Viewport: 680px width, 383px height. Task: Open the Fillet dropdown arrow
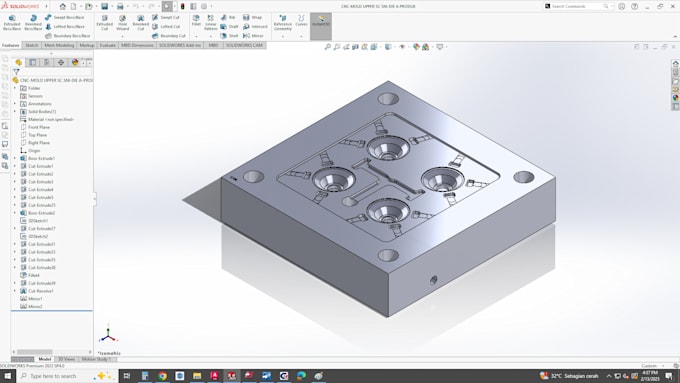pyautogui.click(x=196, y=36)
